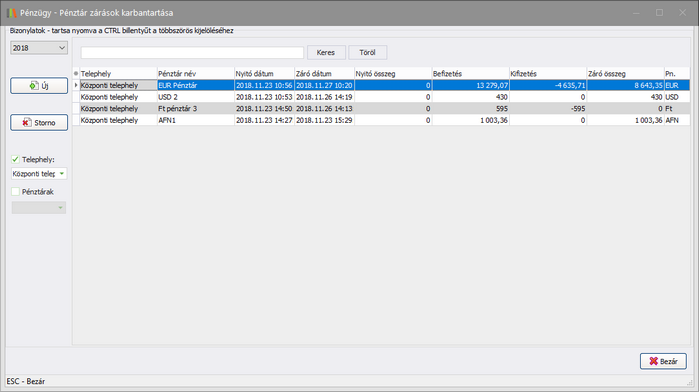
Task: Click closing date 2018.11.27 10:20
Action: [x=324, y=85]
